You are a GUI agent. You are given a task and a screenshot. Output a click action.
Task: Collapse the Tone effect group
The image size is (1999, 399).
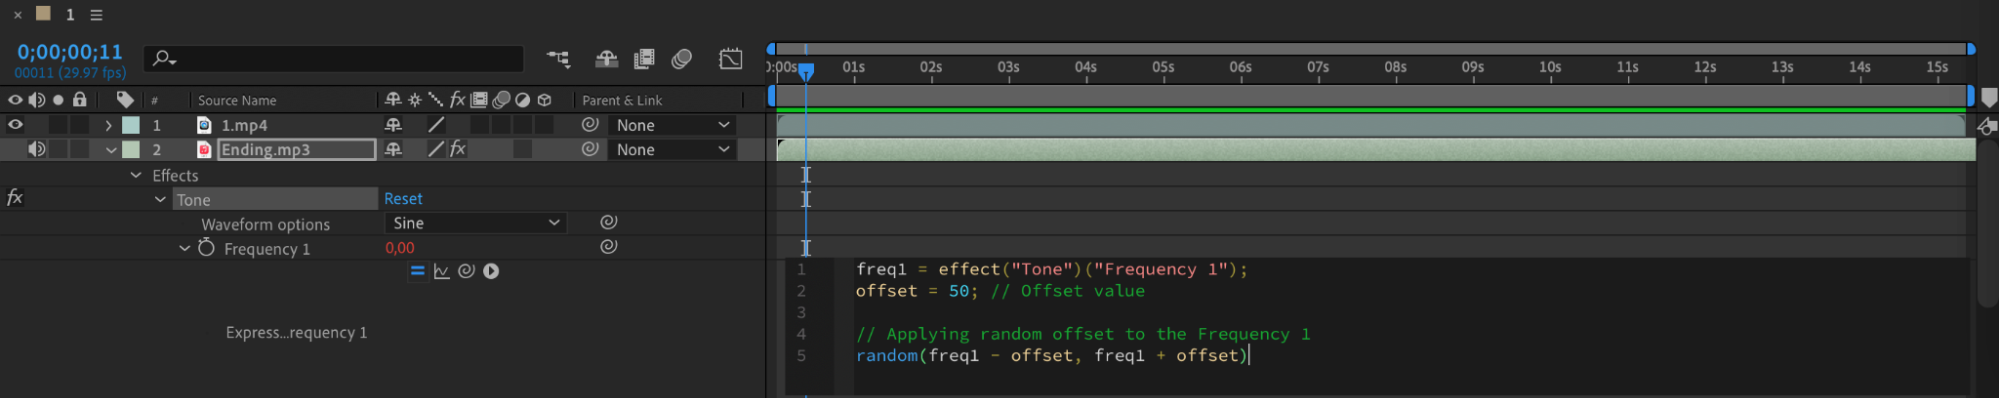[x=160, y=199]
